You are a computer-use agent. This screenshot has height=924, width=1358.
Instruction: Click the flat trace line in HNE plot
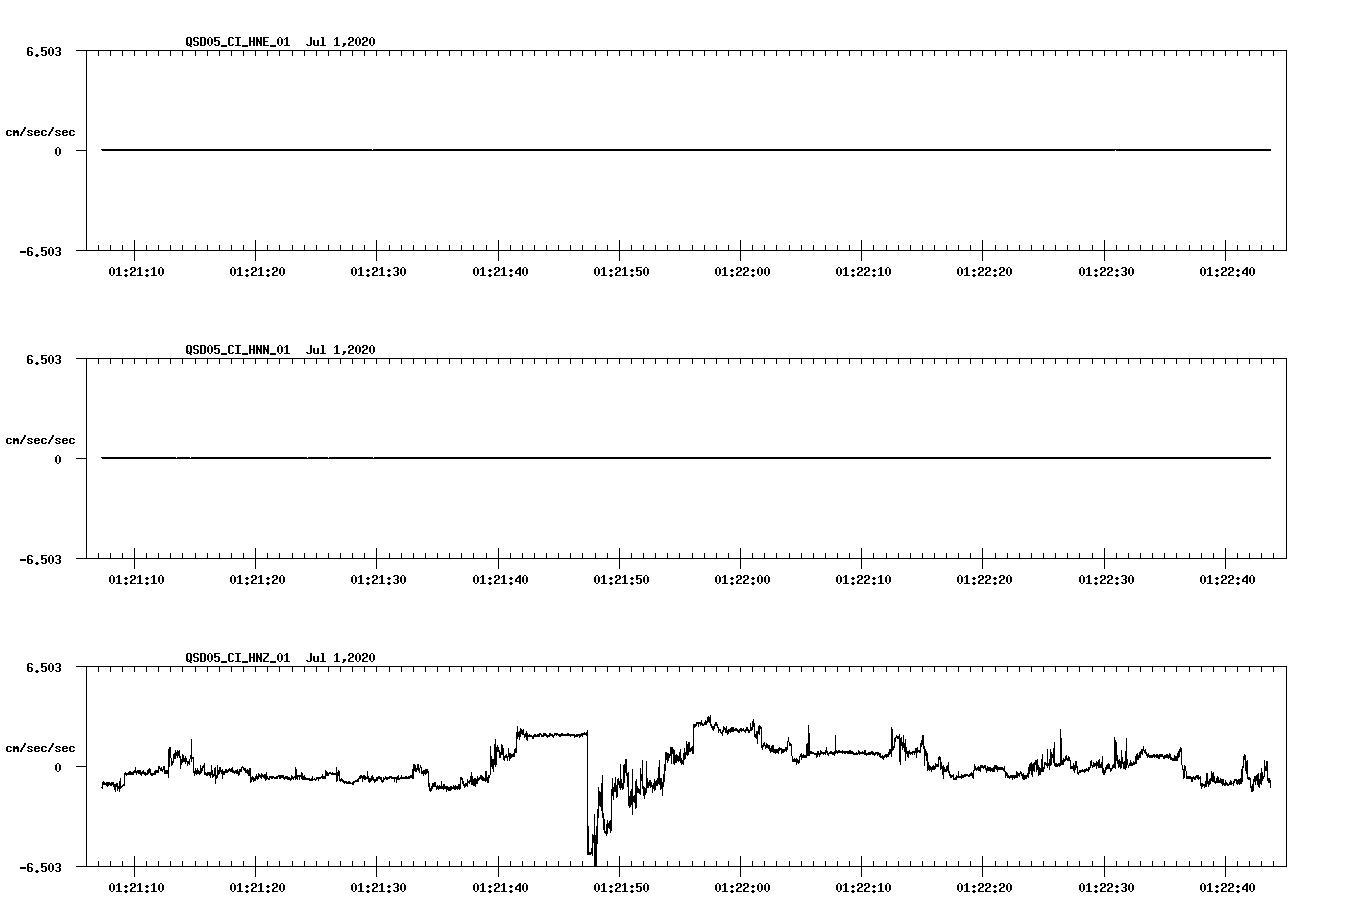click(x=686, y=150)
